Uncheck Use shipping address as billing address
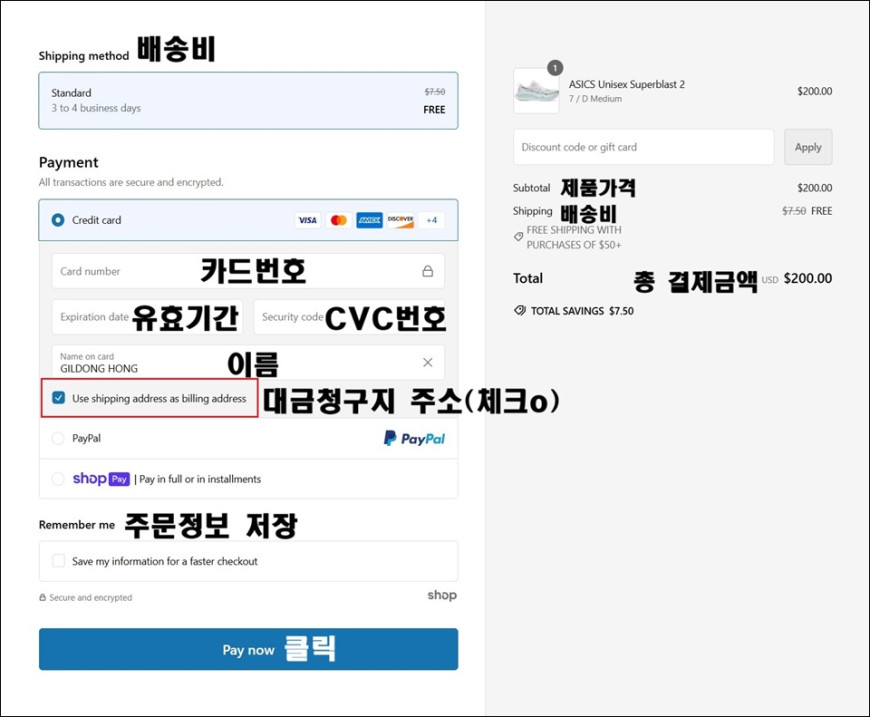 (x=58, y=398)
